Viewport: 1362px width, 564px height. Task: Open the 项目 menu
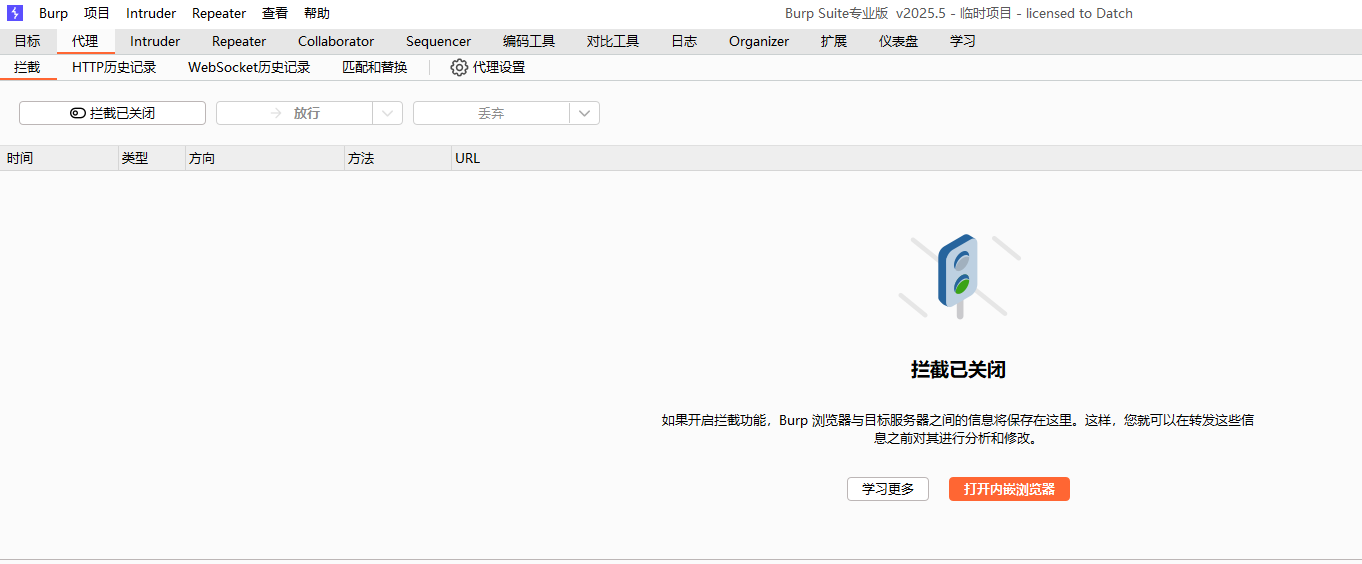pyautogui.click(x=97, y=13)
